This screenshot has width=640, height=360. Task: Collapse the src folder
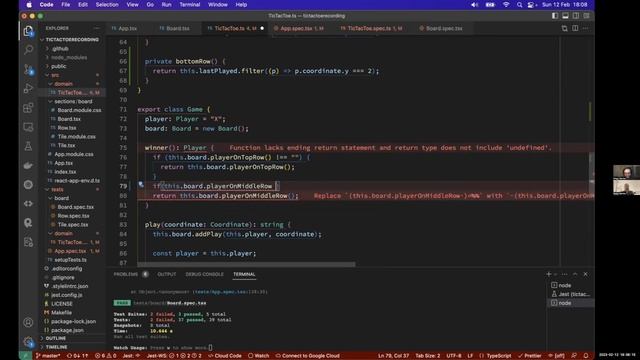point(55,75)
